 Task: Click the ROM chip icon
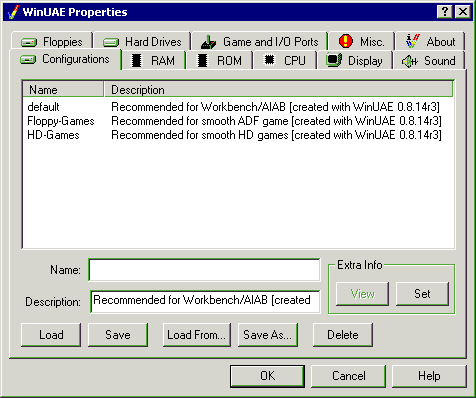click(202, 61)
